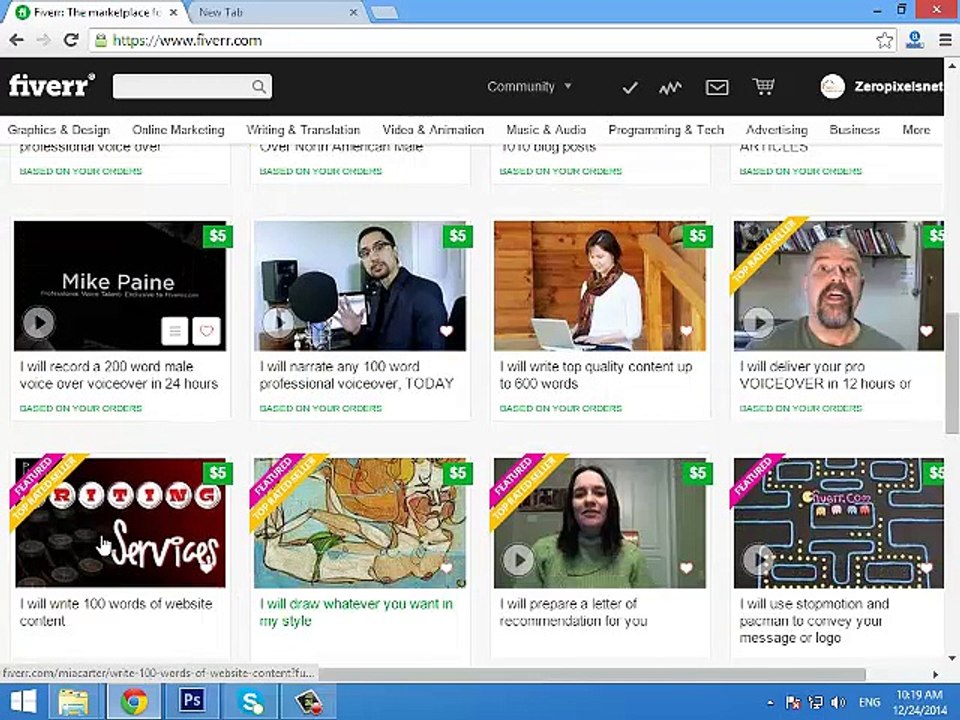Click the volume icon in system tray
Screen dimensions: 960x720
pyautogui.click(x=838, y=702)
